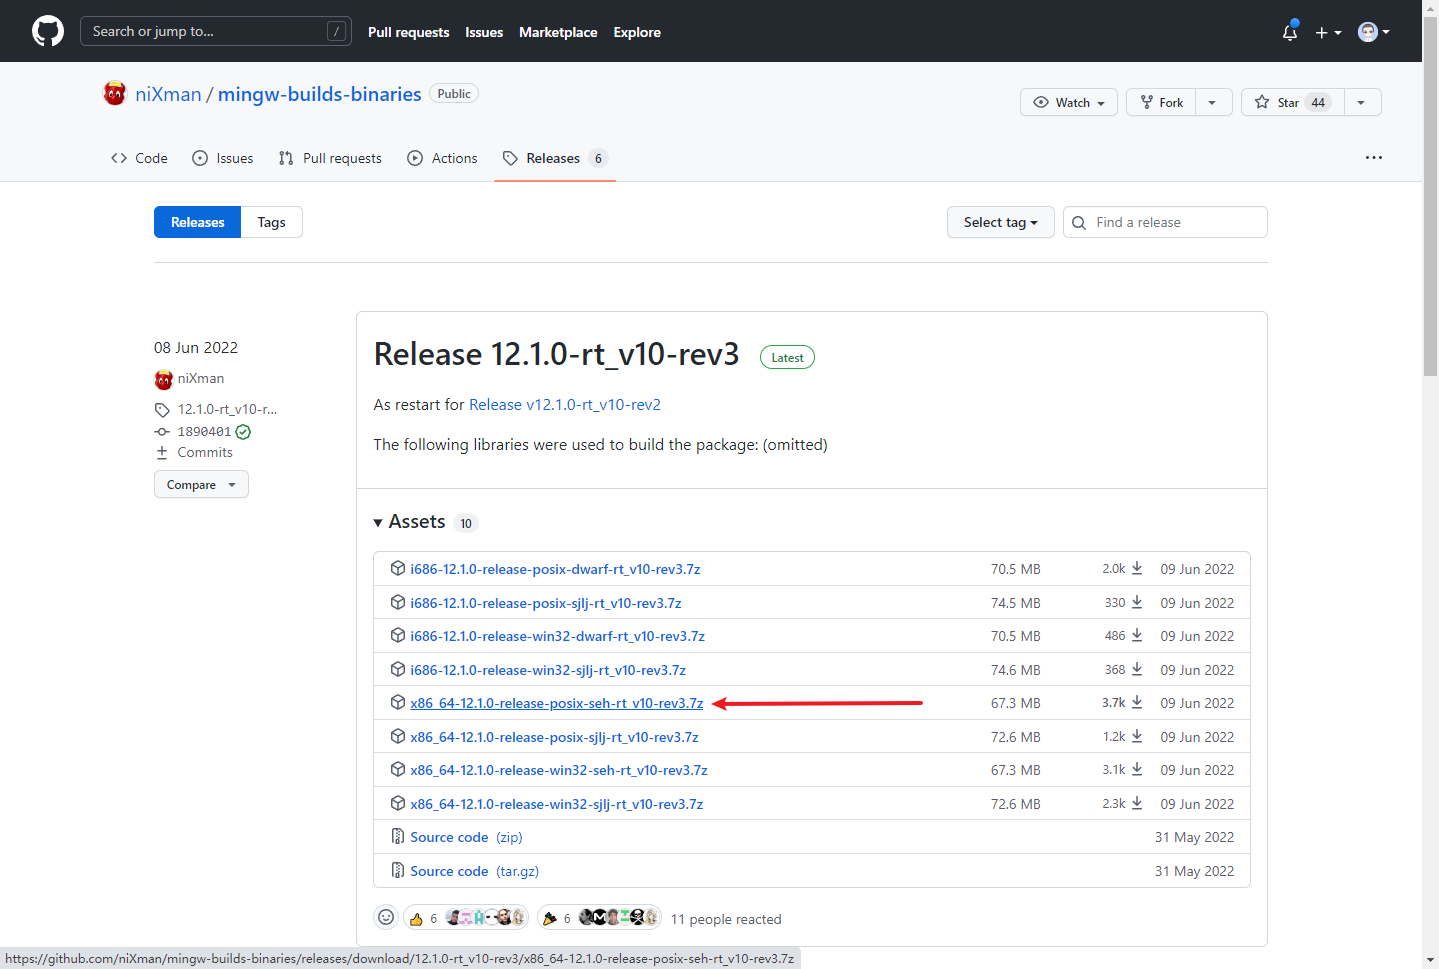1439x969 pixels.
Task: Click the Star button
Action: [1292, 102]
